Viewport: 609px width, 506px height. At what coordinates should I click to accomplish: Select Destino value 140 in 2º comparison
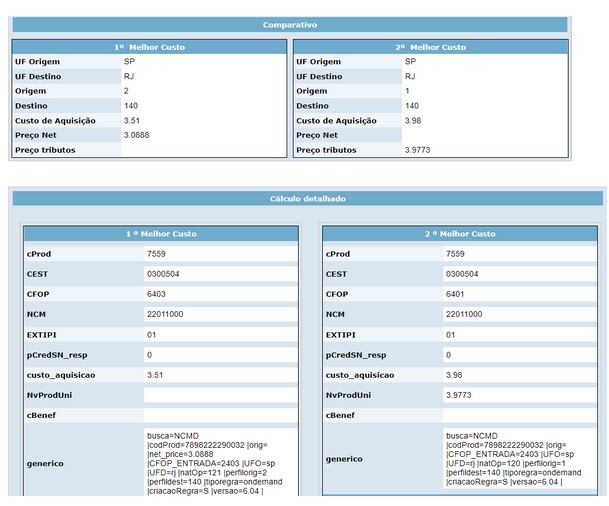412,106
